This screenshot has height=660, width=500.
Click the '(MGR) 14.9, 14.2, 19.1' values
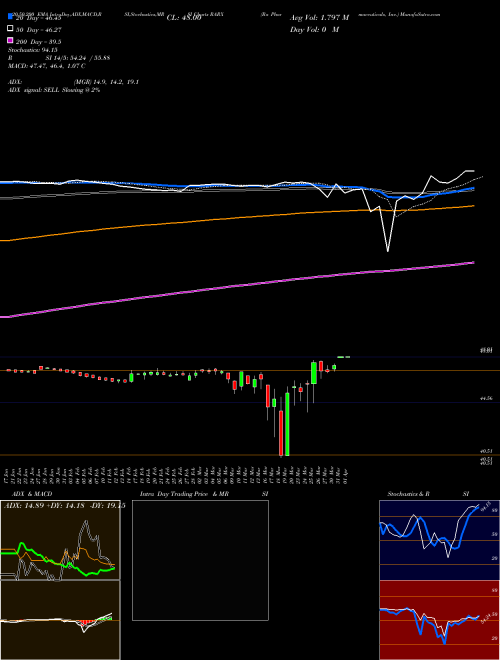(106, 82)
